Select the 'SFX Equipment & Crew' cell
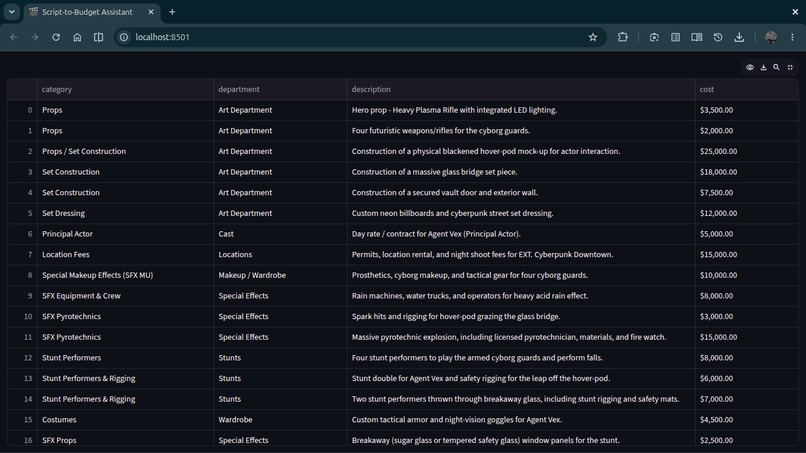 [x=125, y=296]
